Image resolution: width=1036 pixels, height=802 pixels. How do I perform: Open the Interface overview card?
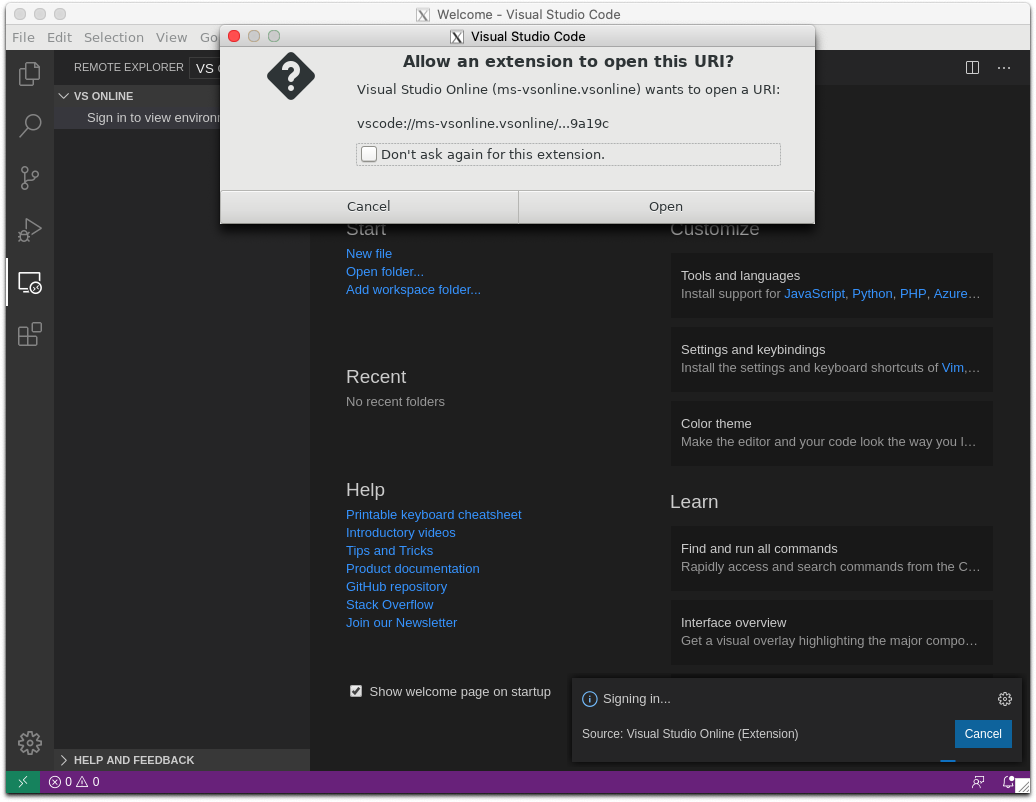pos(831,632)
